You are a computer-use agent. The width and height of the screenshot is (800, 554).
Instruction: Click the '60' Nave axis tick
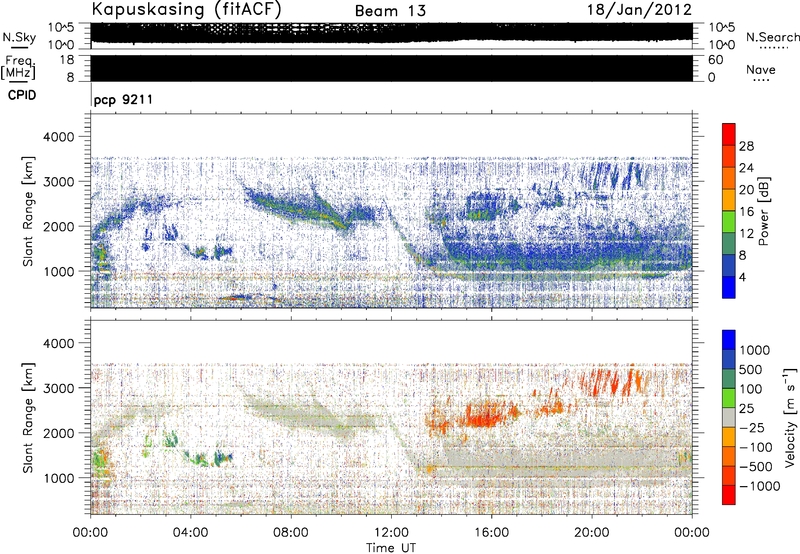[x=715, y=60]
